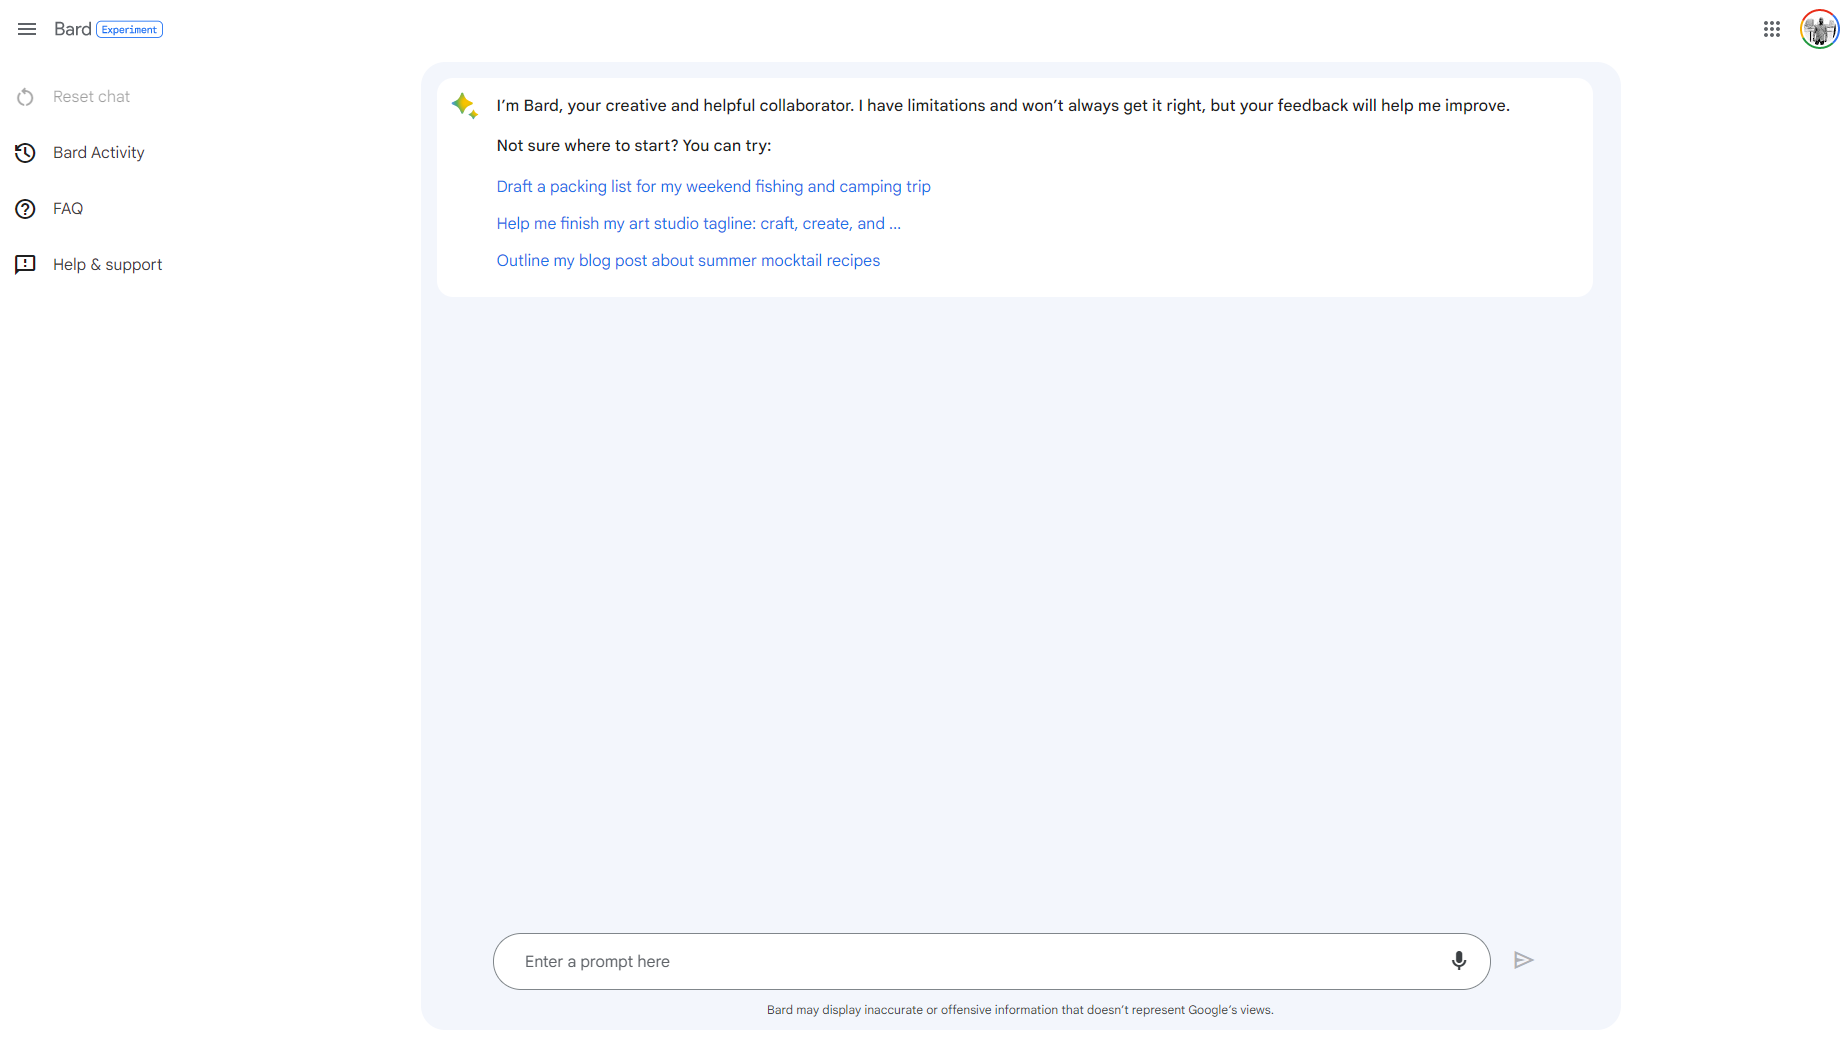
Task: Open Bard Activity from sidebar
Action: (x=99, y=153)
